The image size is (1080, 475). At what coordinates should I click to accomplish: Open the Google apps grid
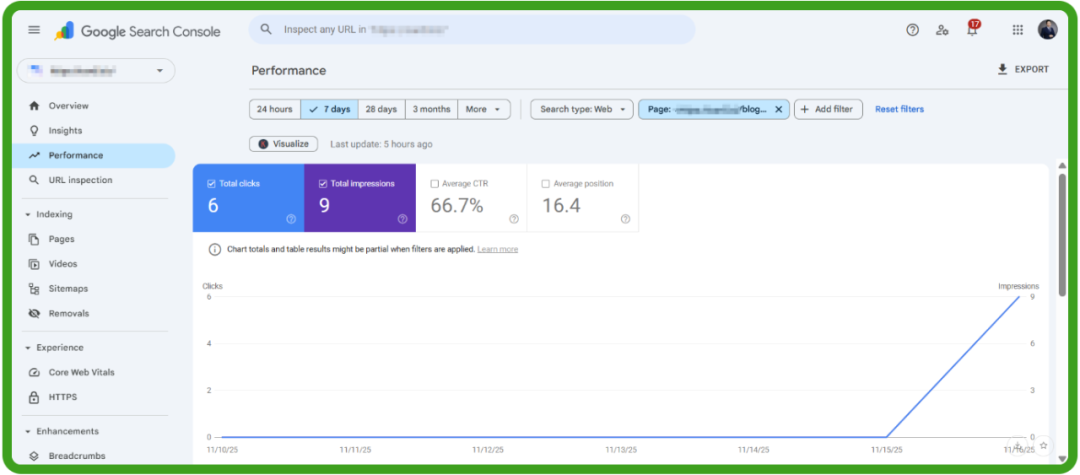point(1017,30)
